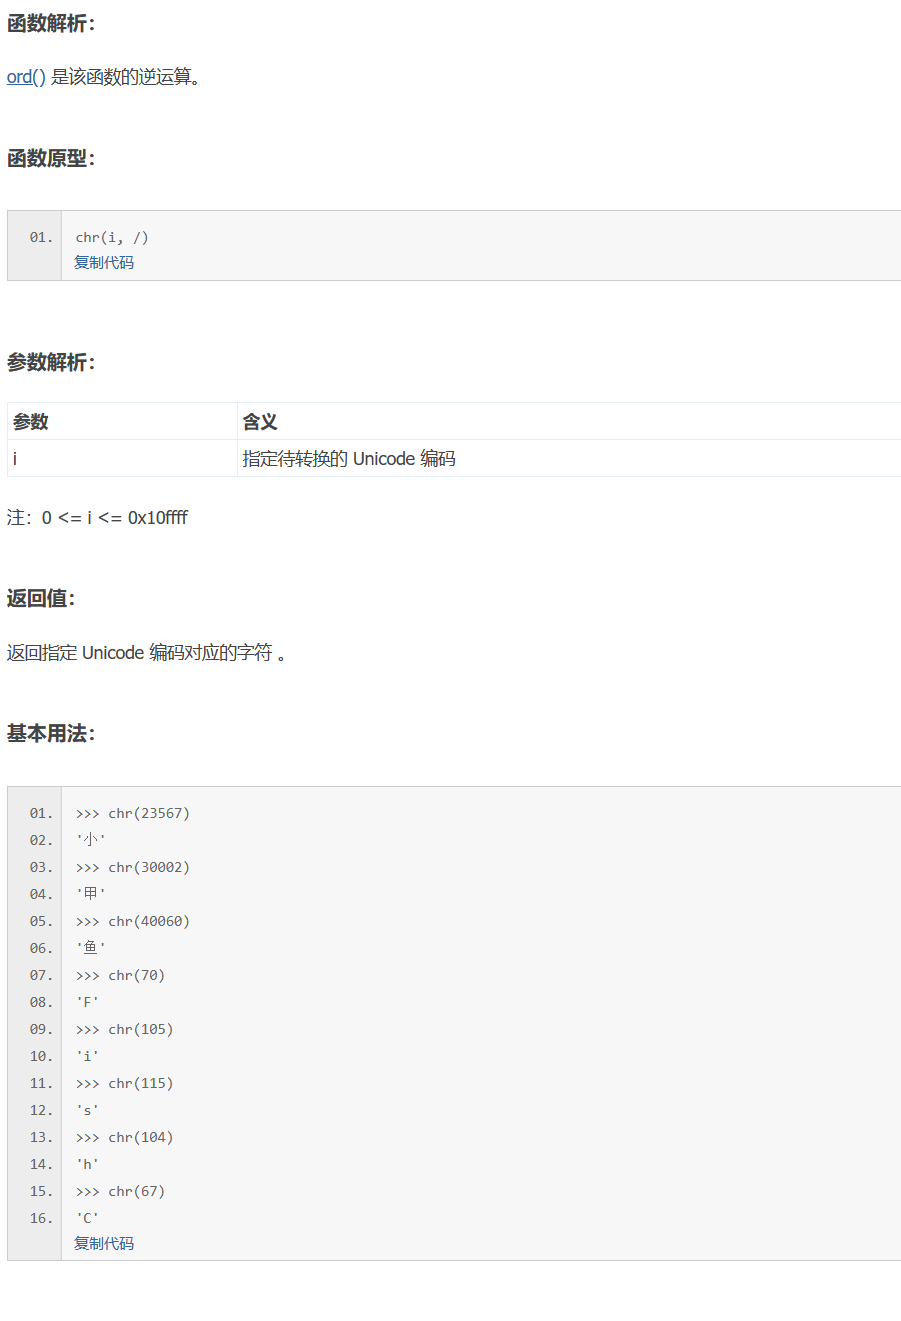Click the '小' output line
This screenshot has height=1321, width=901.
[x=89, y=840]
